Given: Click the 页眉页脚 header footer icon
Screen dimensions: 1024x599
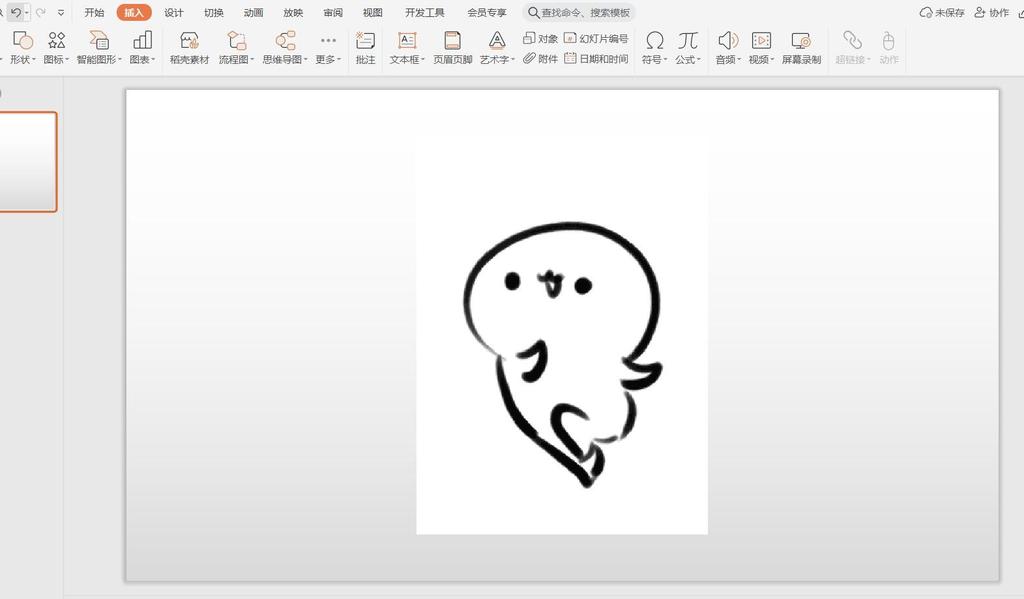Looking at the screenshot, I should tap(452, 46).
